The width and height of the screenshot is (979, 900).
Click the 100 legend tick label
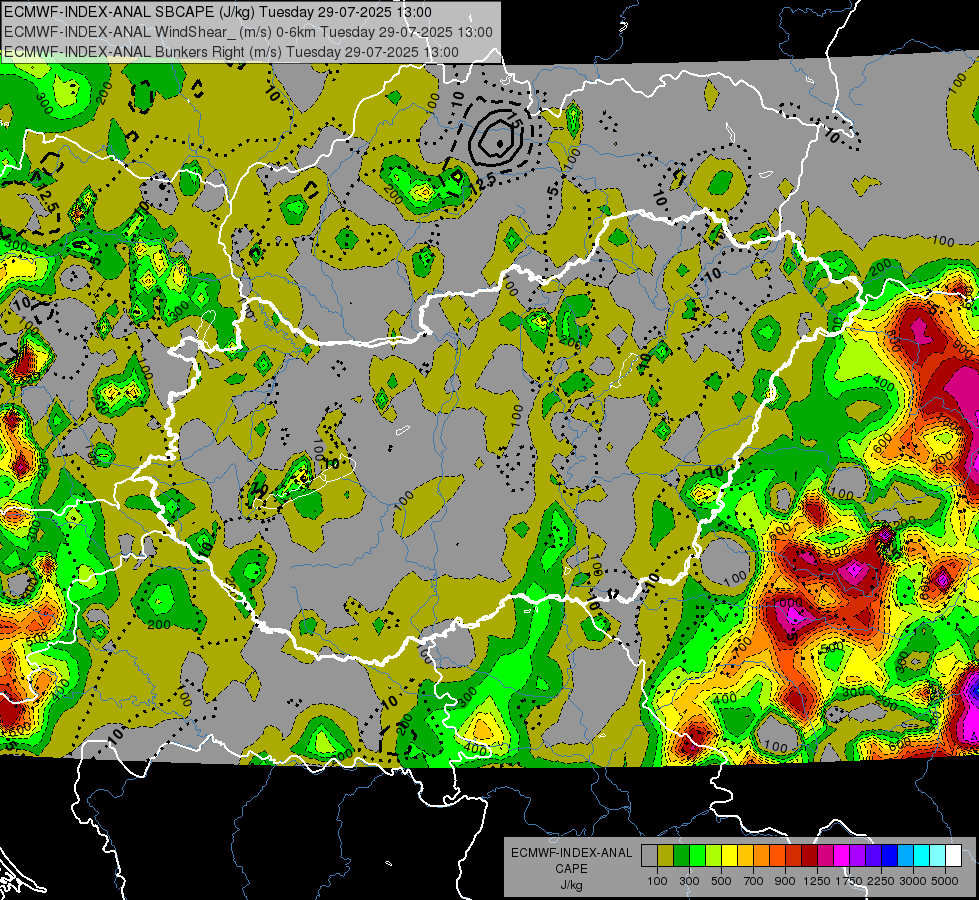[657, 881]
